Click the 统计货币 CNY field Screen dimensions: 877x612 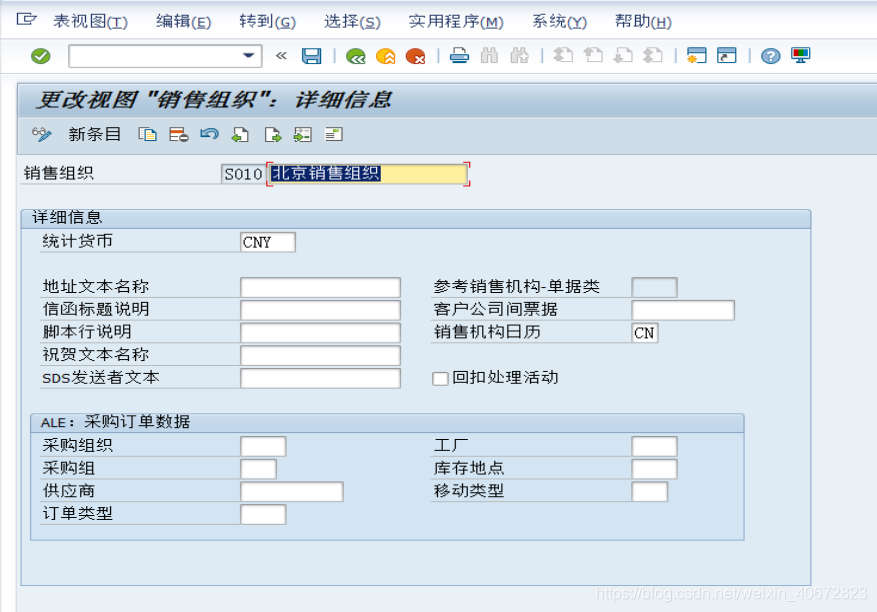pos(268,242)
